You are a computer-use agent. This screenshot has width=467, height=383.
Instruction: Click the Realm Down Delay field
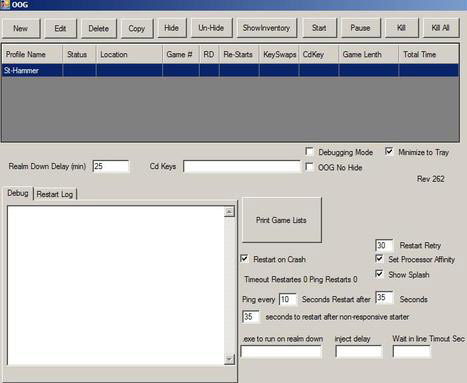coord(111,166)
